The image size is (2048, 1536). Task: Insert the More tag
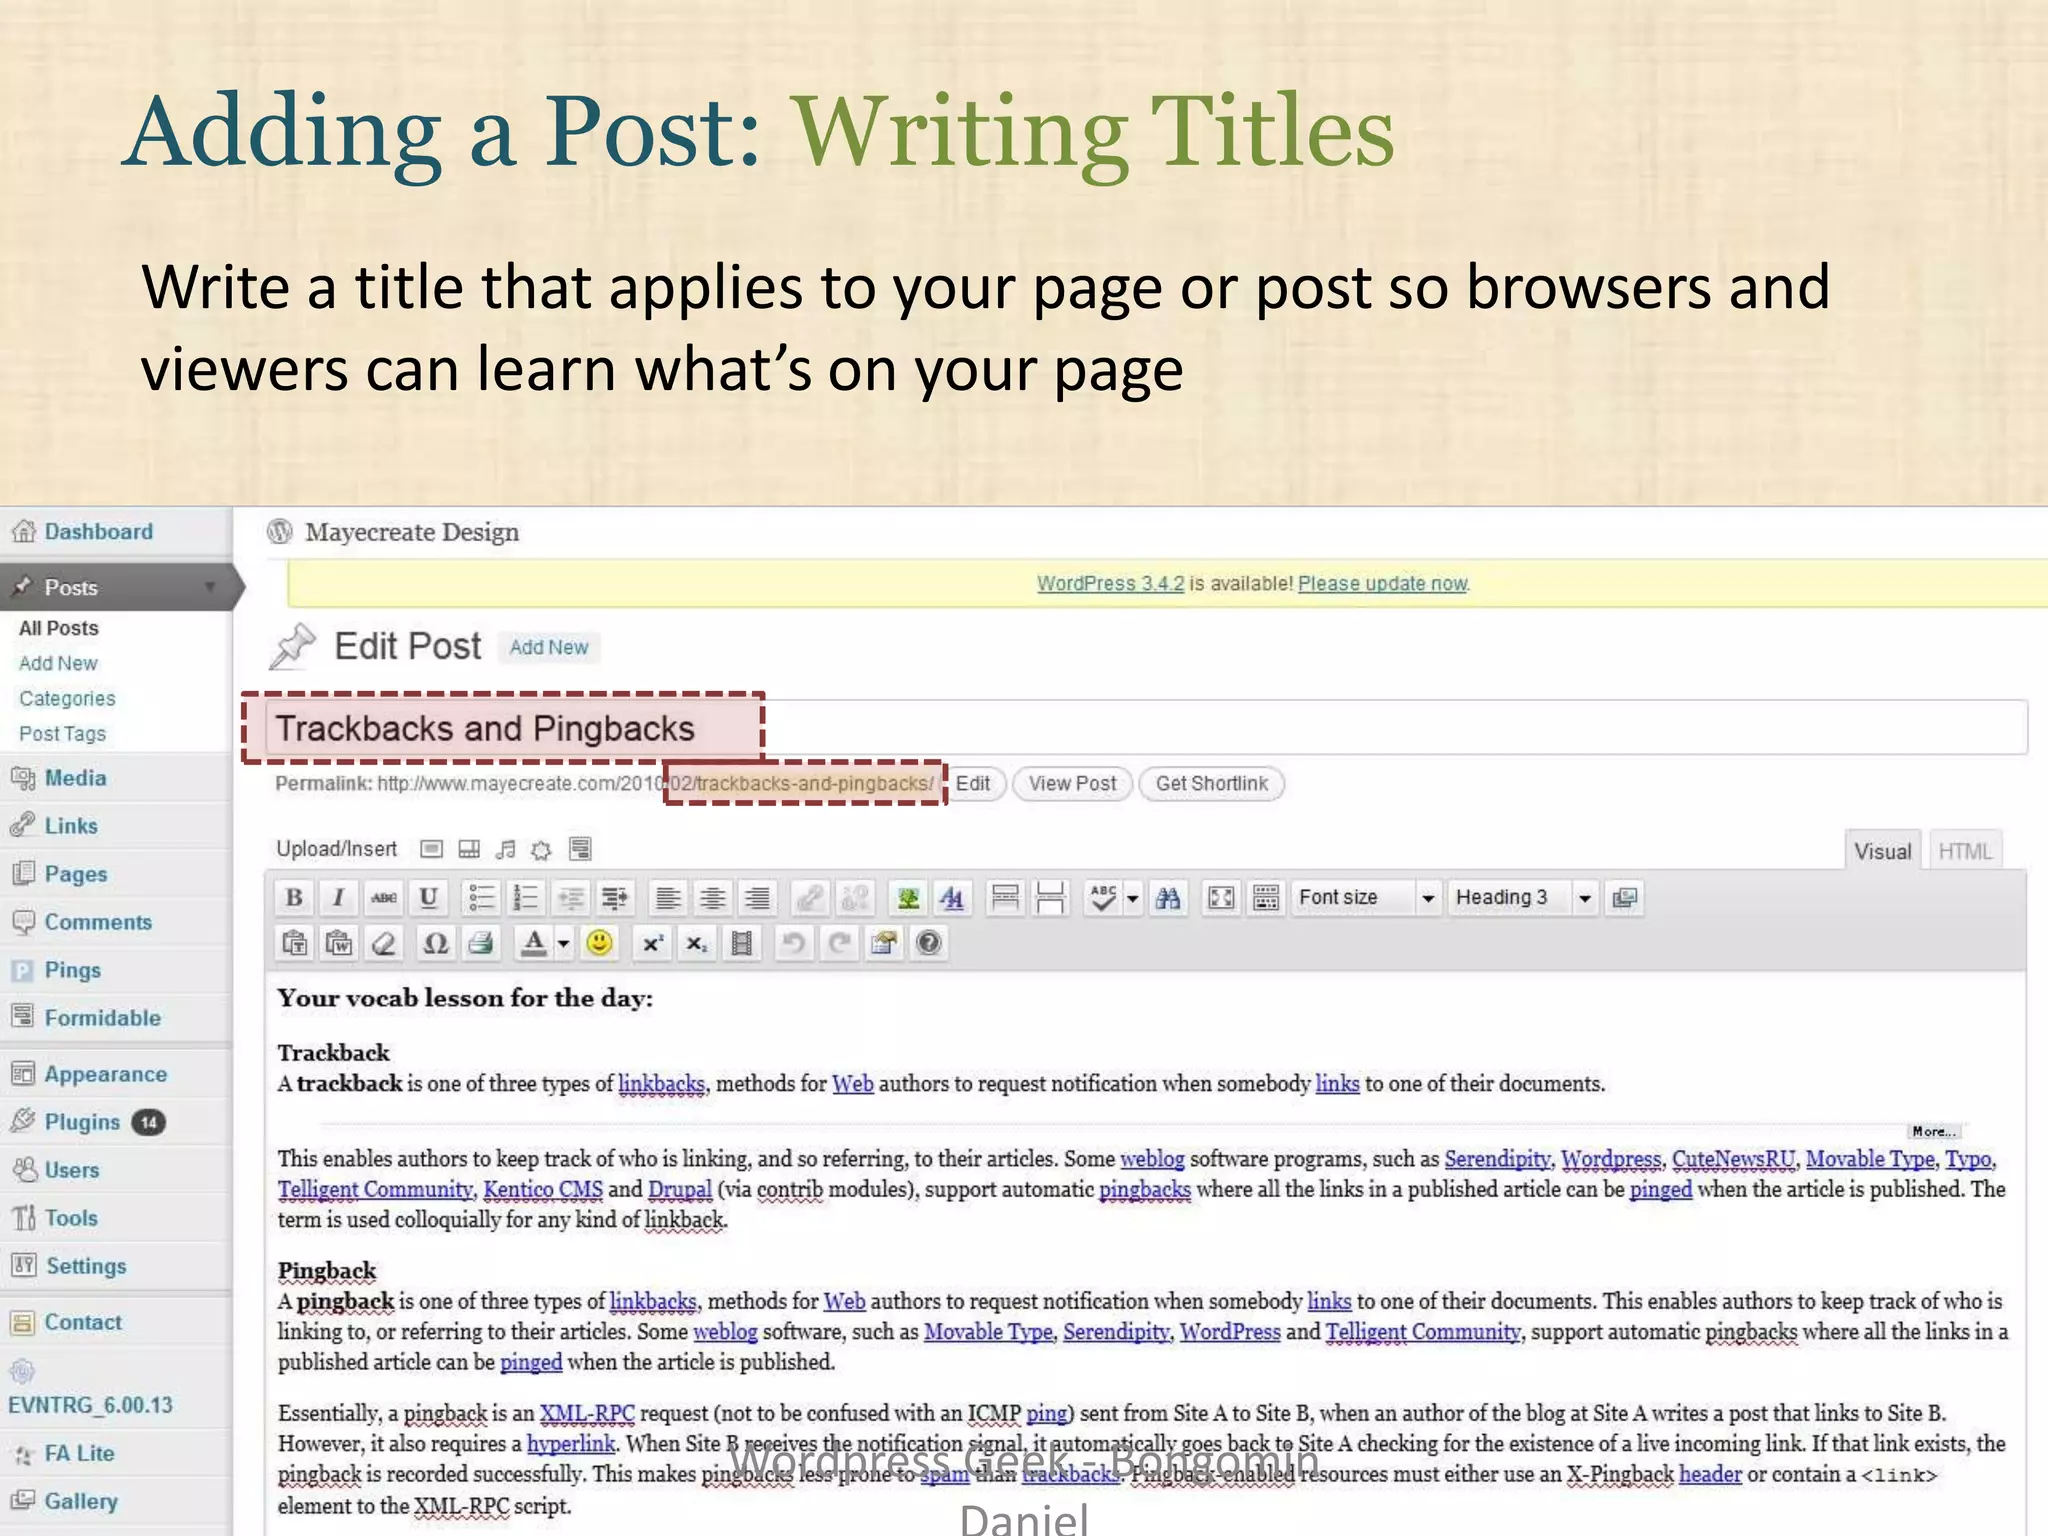(x=1005, y=897)
